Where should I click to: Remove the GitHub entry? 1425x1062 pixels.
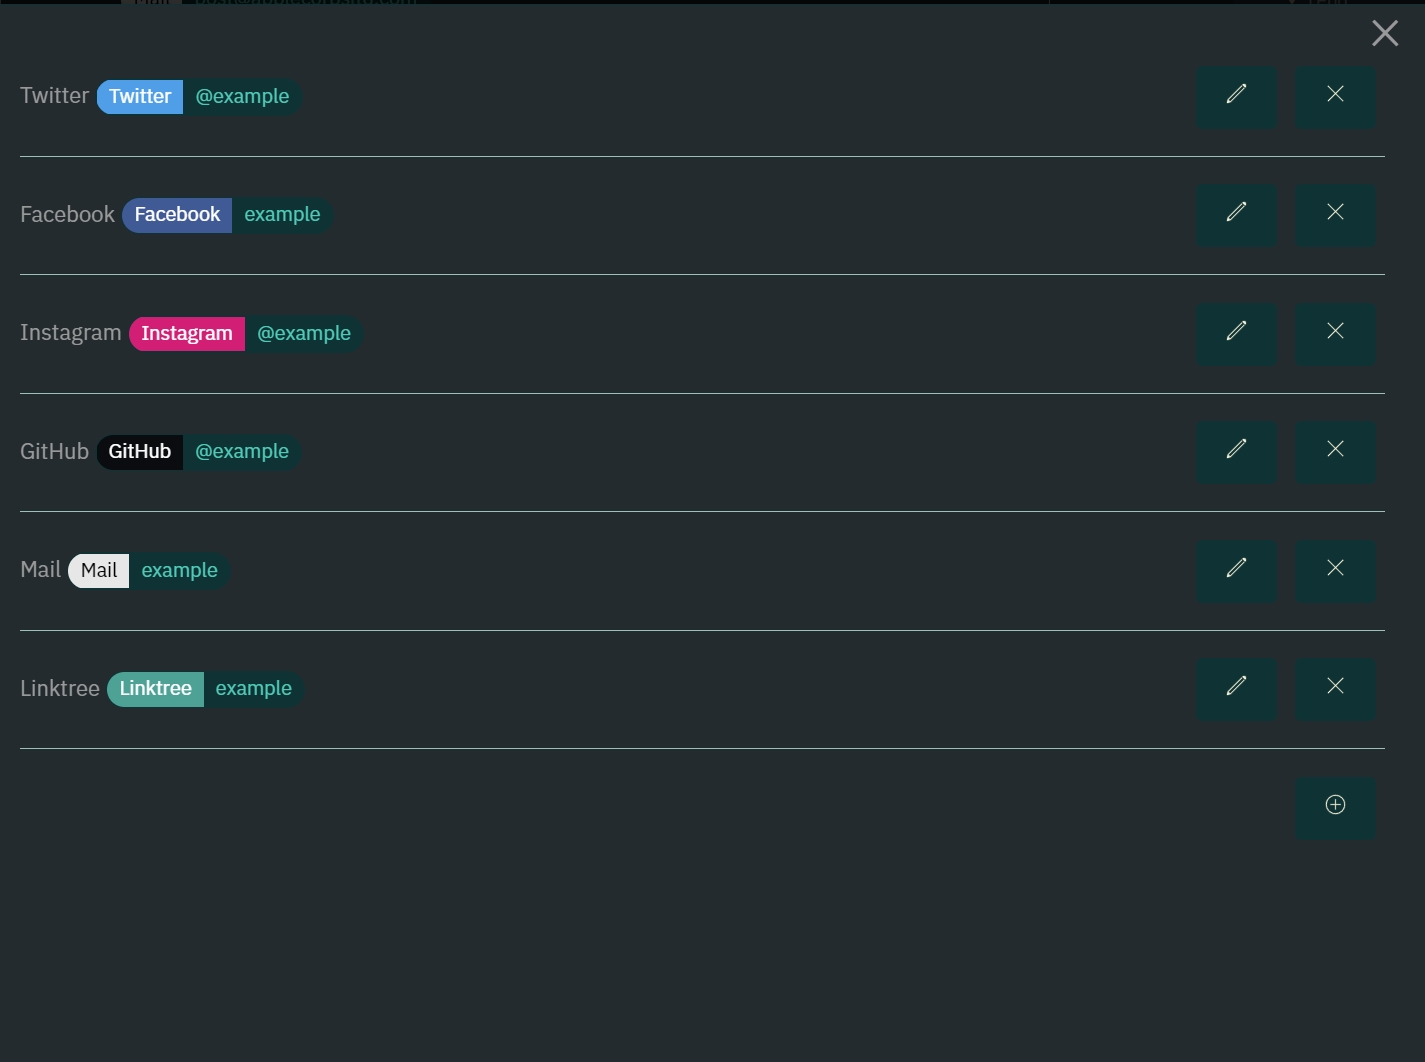point(1335,452)
